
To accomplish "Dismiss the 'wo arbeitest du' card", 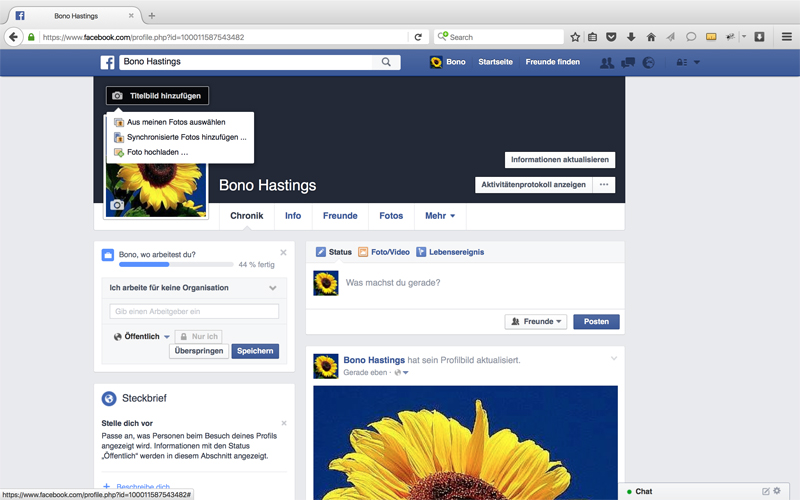I will (x=283, y=253).
